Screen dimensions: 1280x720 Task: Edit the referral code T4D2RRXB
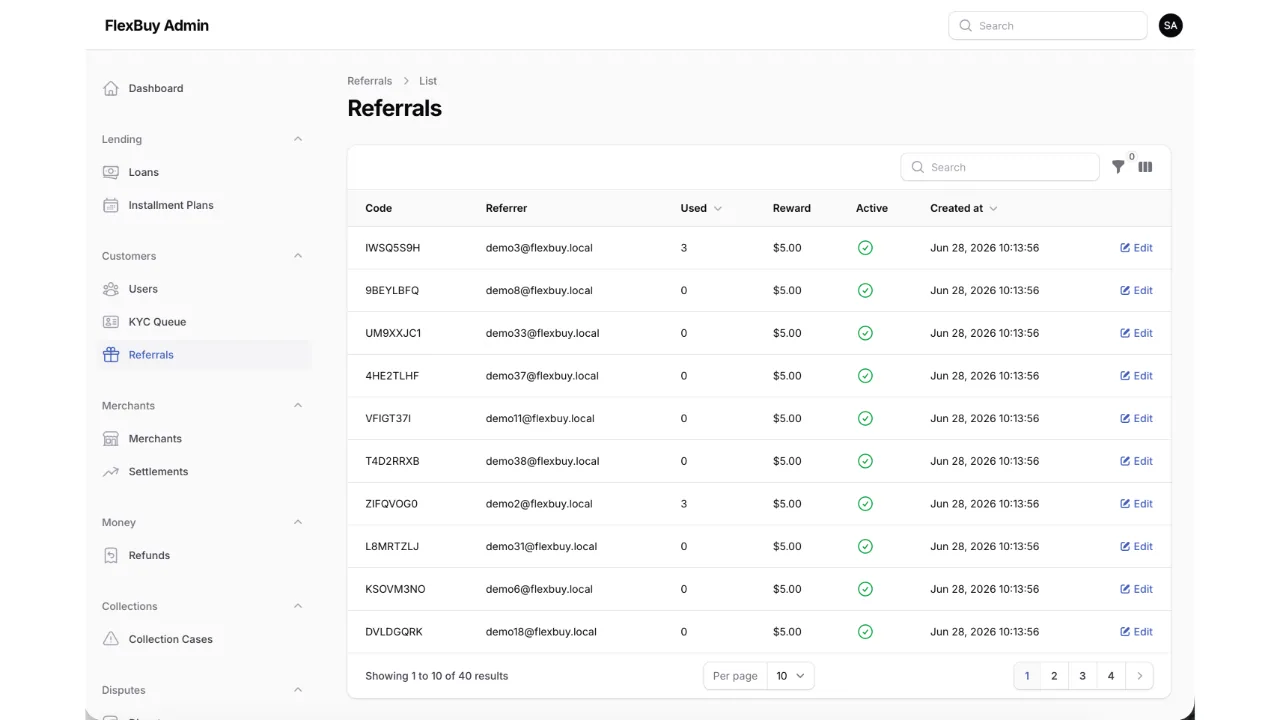tap(1136, 461)
